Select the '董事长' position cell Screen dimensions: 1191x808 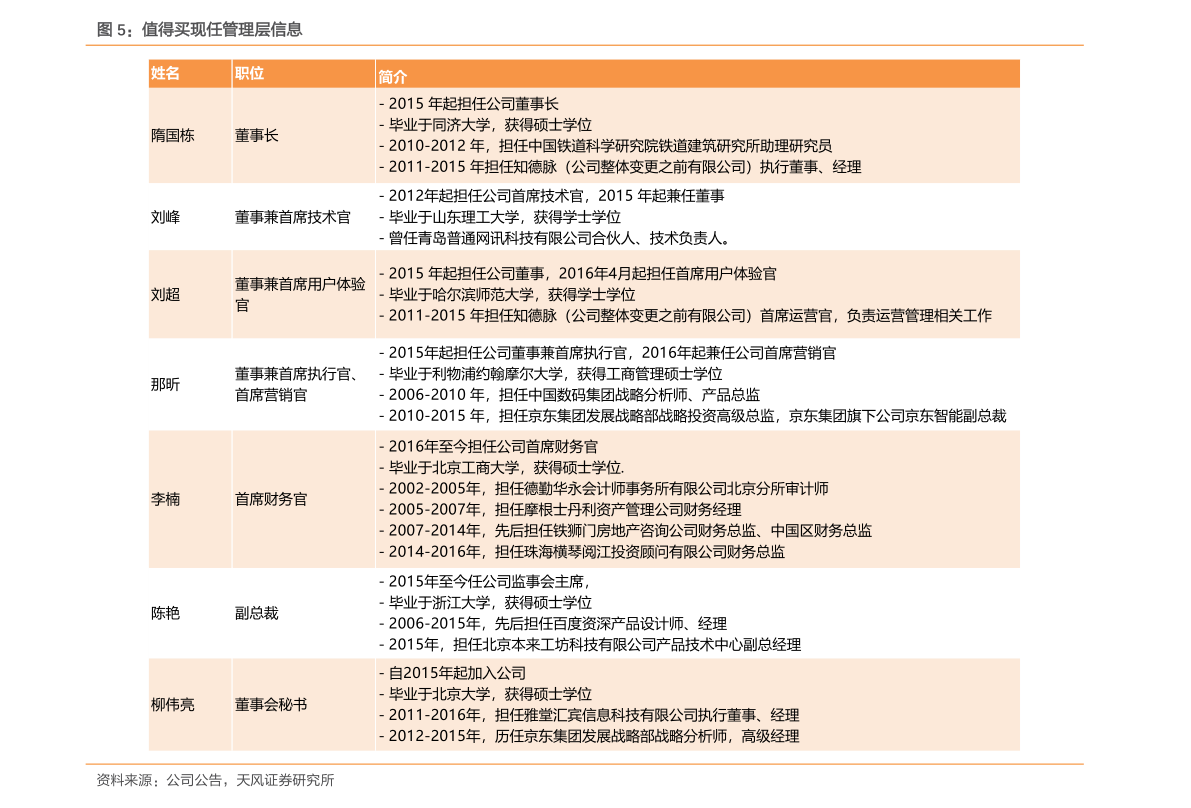tap(257, 135)
